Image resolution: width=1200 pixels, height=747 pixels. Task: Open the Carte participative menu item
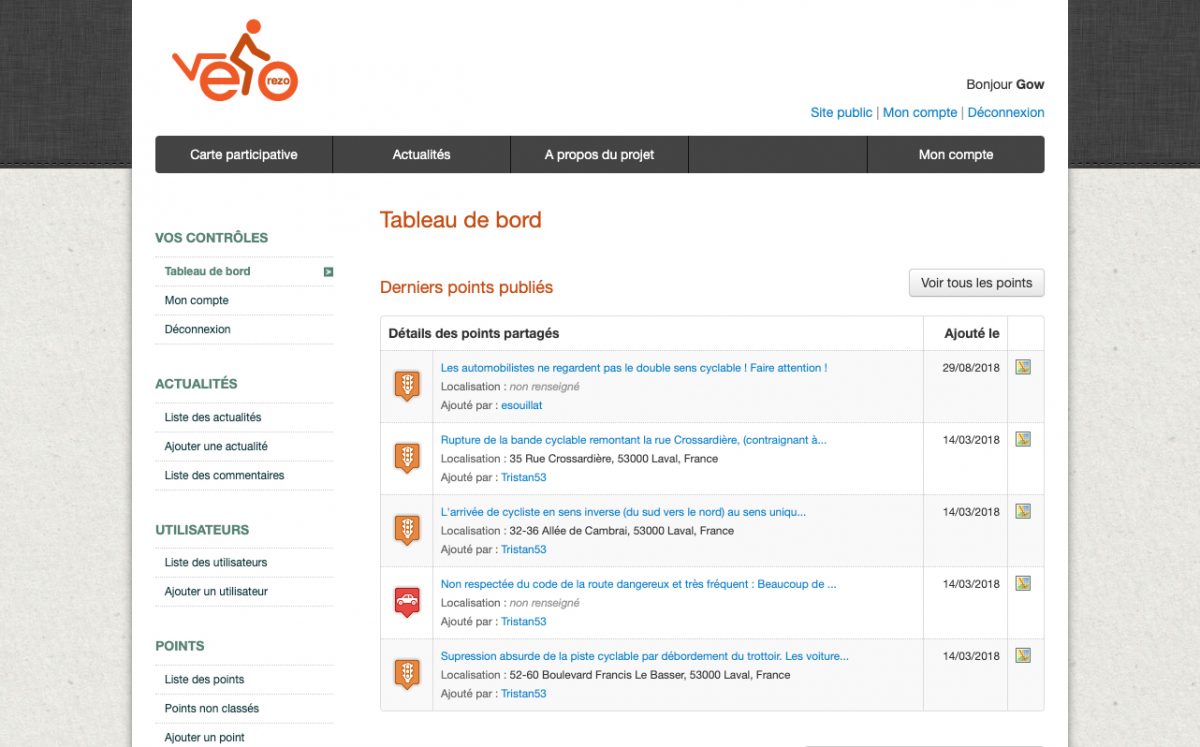pyautogui.click(x=244, y=155)
